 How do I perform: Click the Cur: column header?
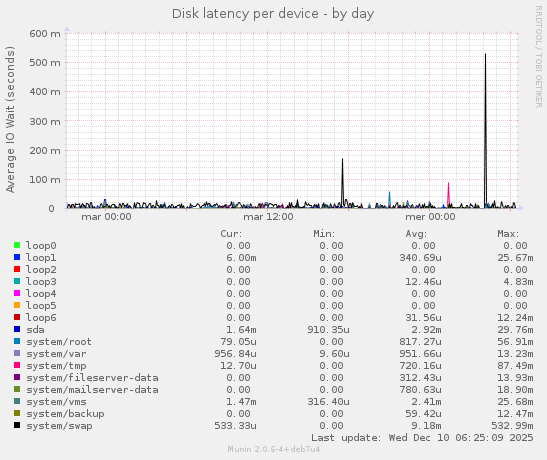pyautogui.click(x=231, y=233)
